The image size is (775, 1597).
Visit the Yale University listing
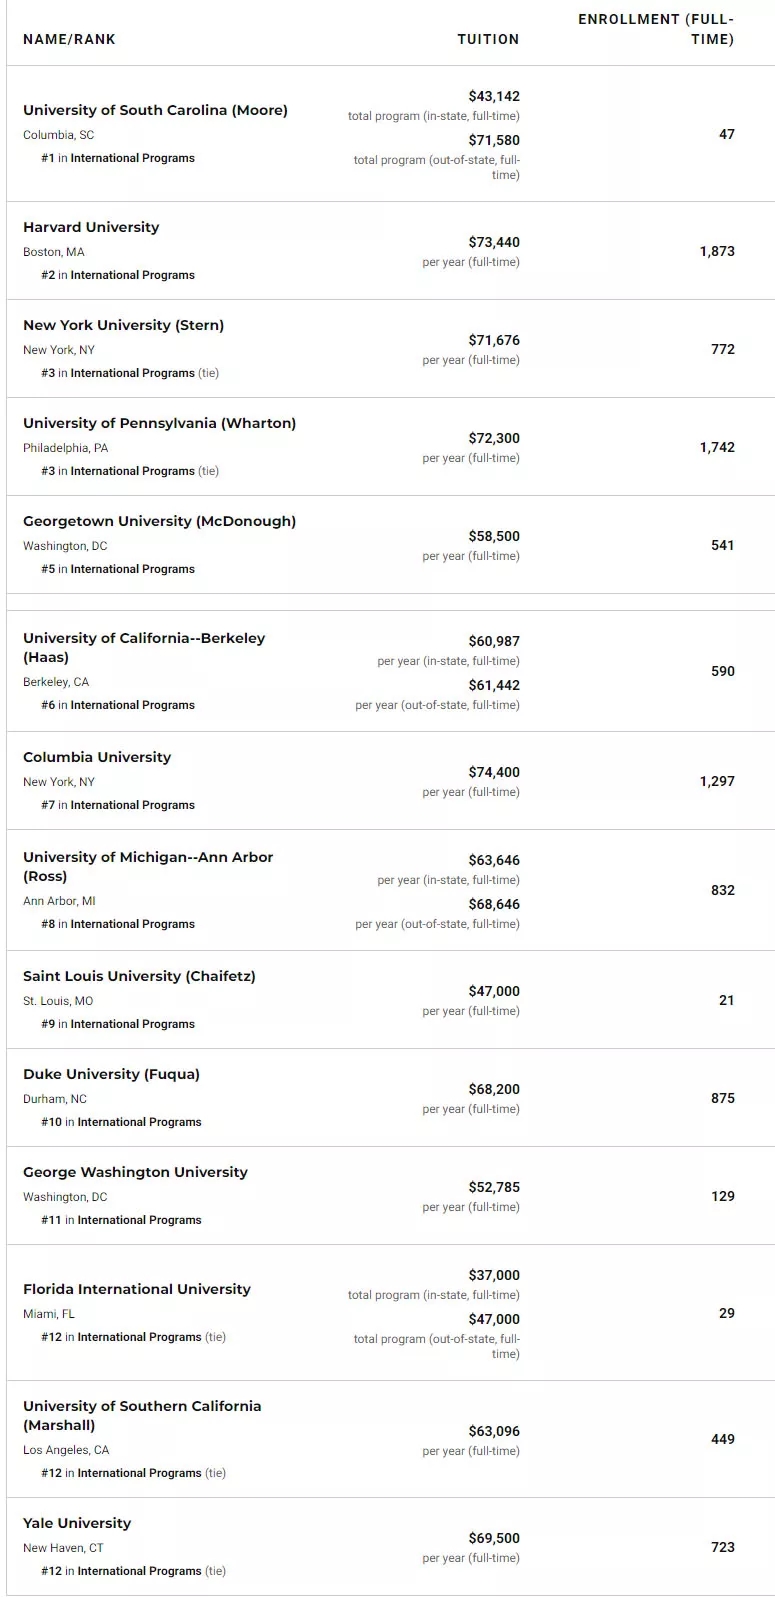coord(77,1523)
